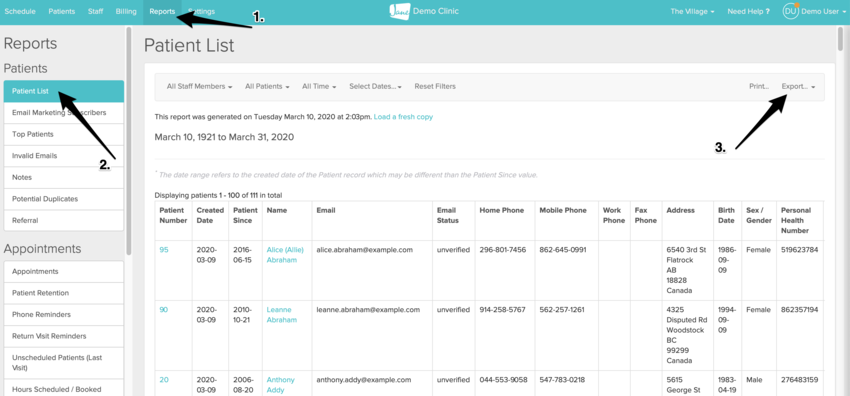Open Email Marketing Subscribers report
The width and height of the screenshot is (850, 396).
(63, 113)
